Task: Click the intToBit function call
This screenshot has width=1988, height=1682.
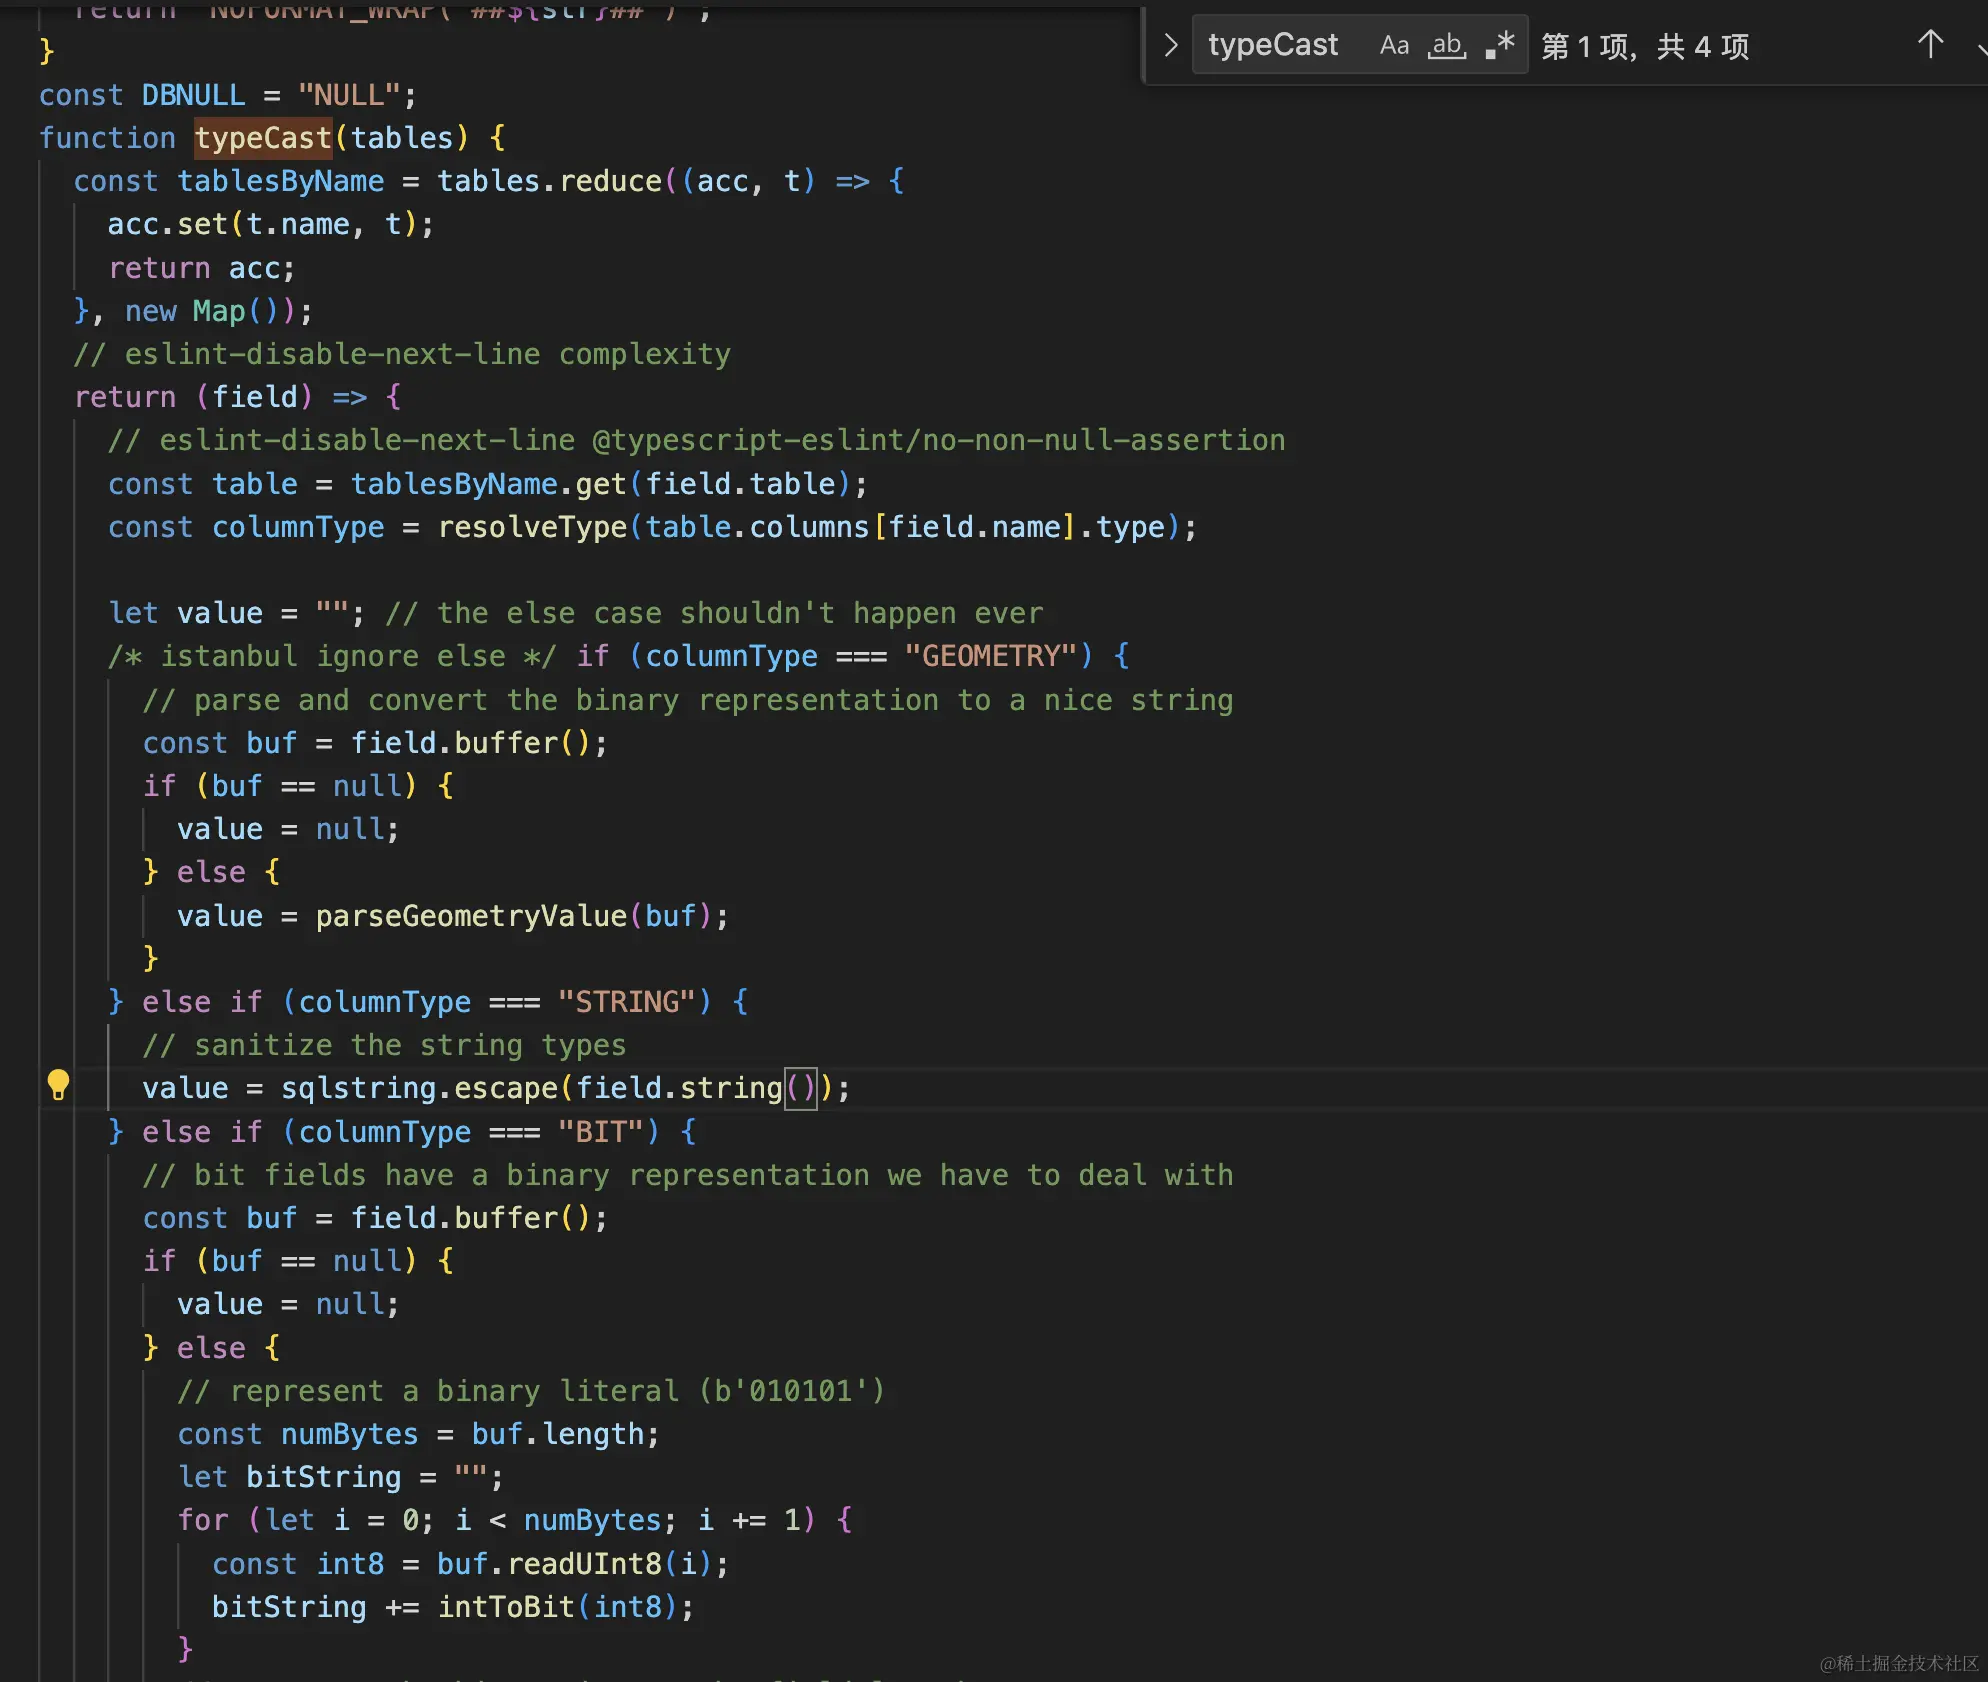Action: point(506,1607)
